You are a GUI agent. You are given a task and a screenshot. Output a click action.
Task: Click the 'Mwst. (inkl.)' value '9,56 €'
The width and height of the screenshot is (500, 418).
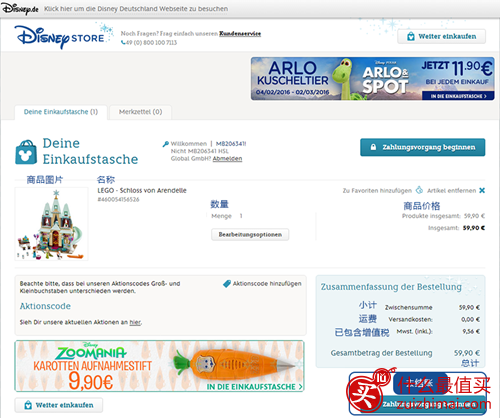(471, 331)
